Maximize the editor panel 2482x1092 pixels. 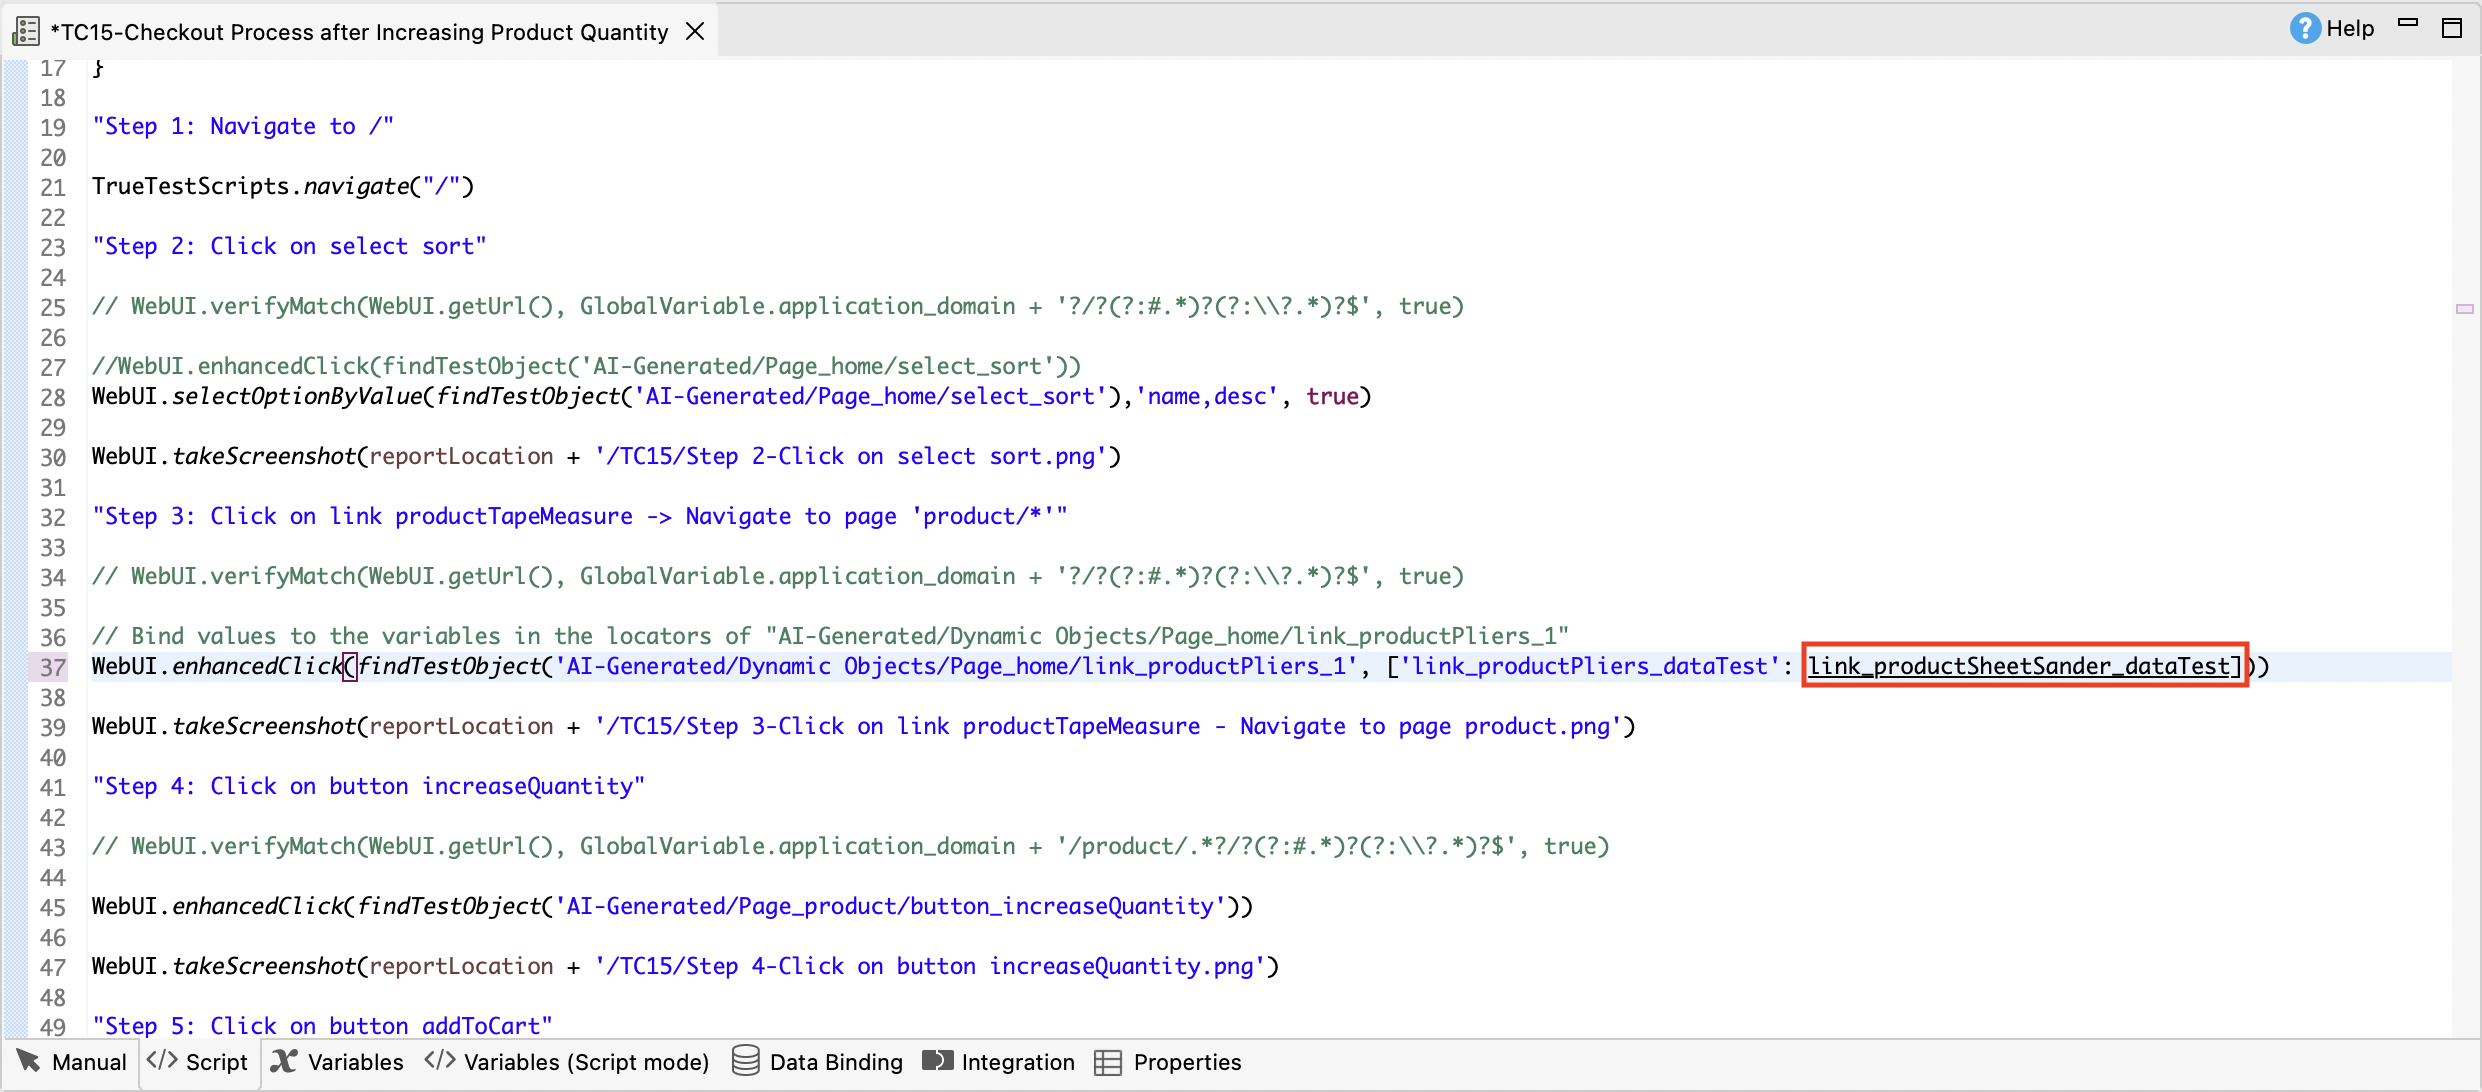2452,28
